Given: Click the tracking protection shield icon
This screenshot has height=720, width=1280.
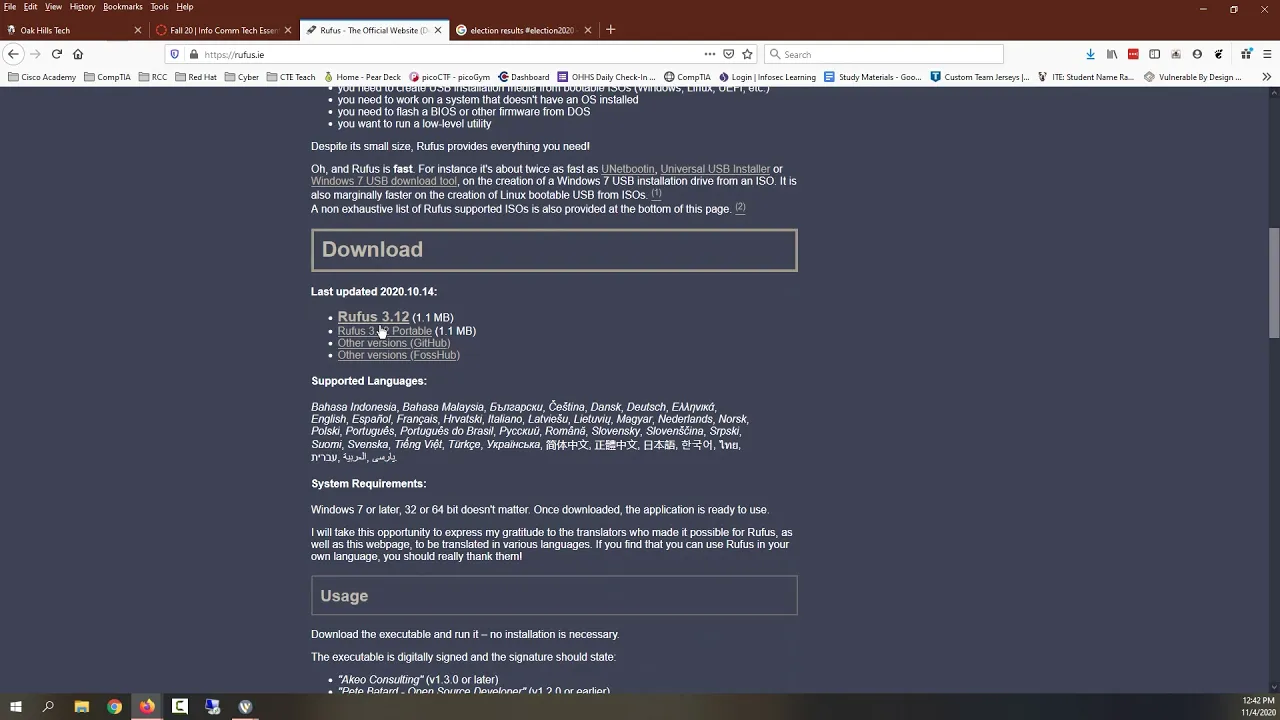Looking at the screenshot, I should pyautogui.click(x=174, y=54).
